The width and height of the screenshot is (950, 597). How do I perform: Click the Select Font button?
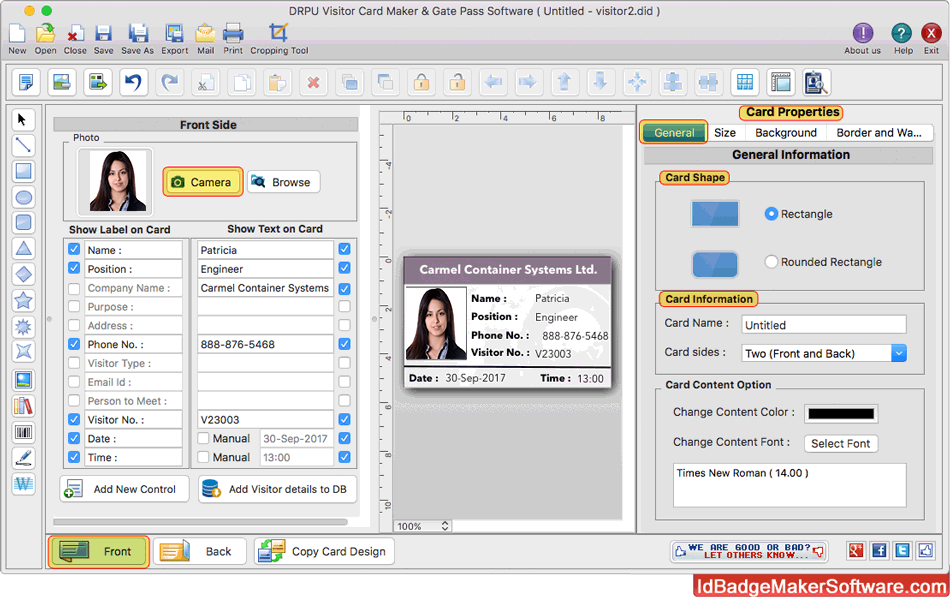[x=840, y=444]
